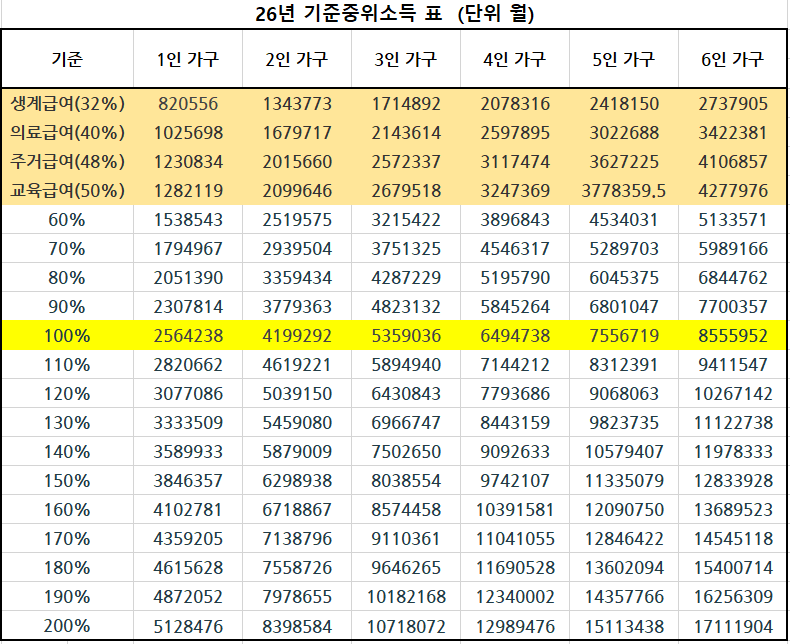This screenshot has height=644, width=790.
Task: Click the 의료급여(40%) row label
Action: (67, 133)
